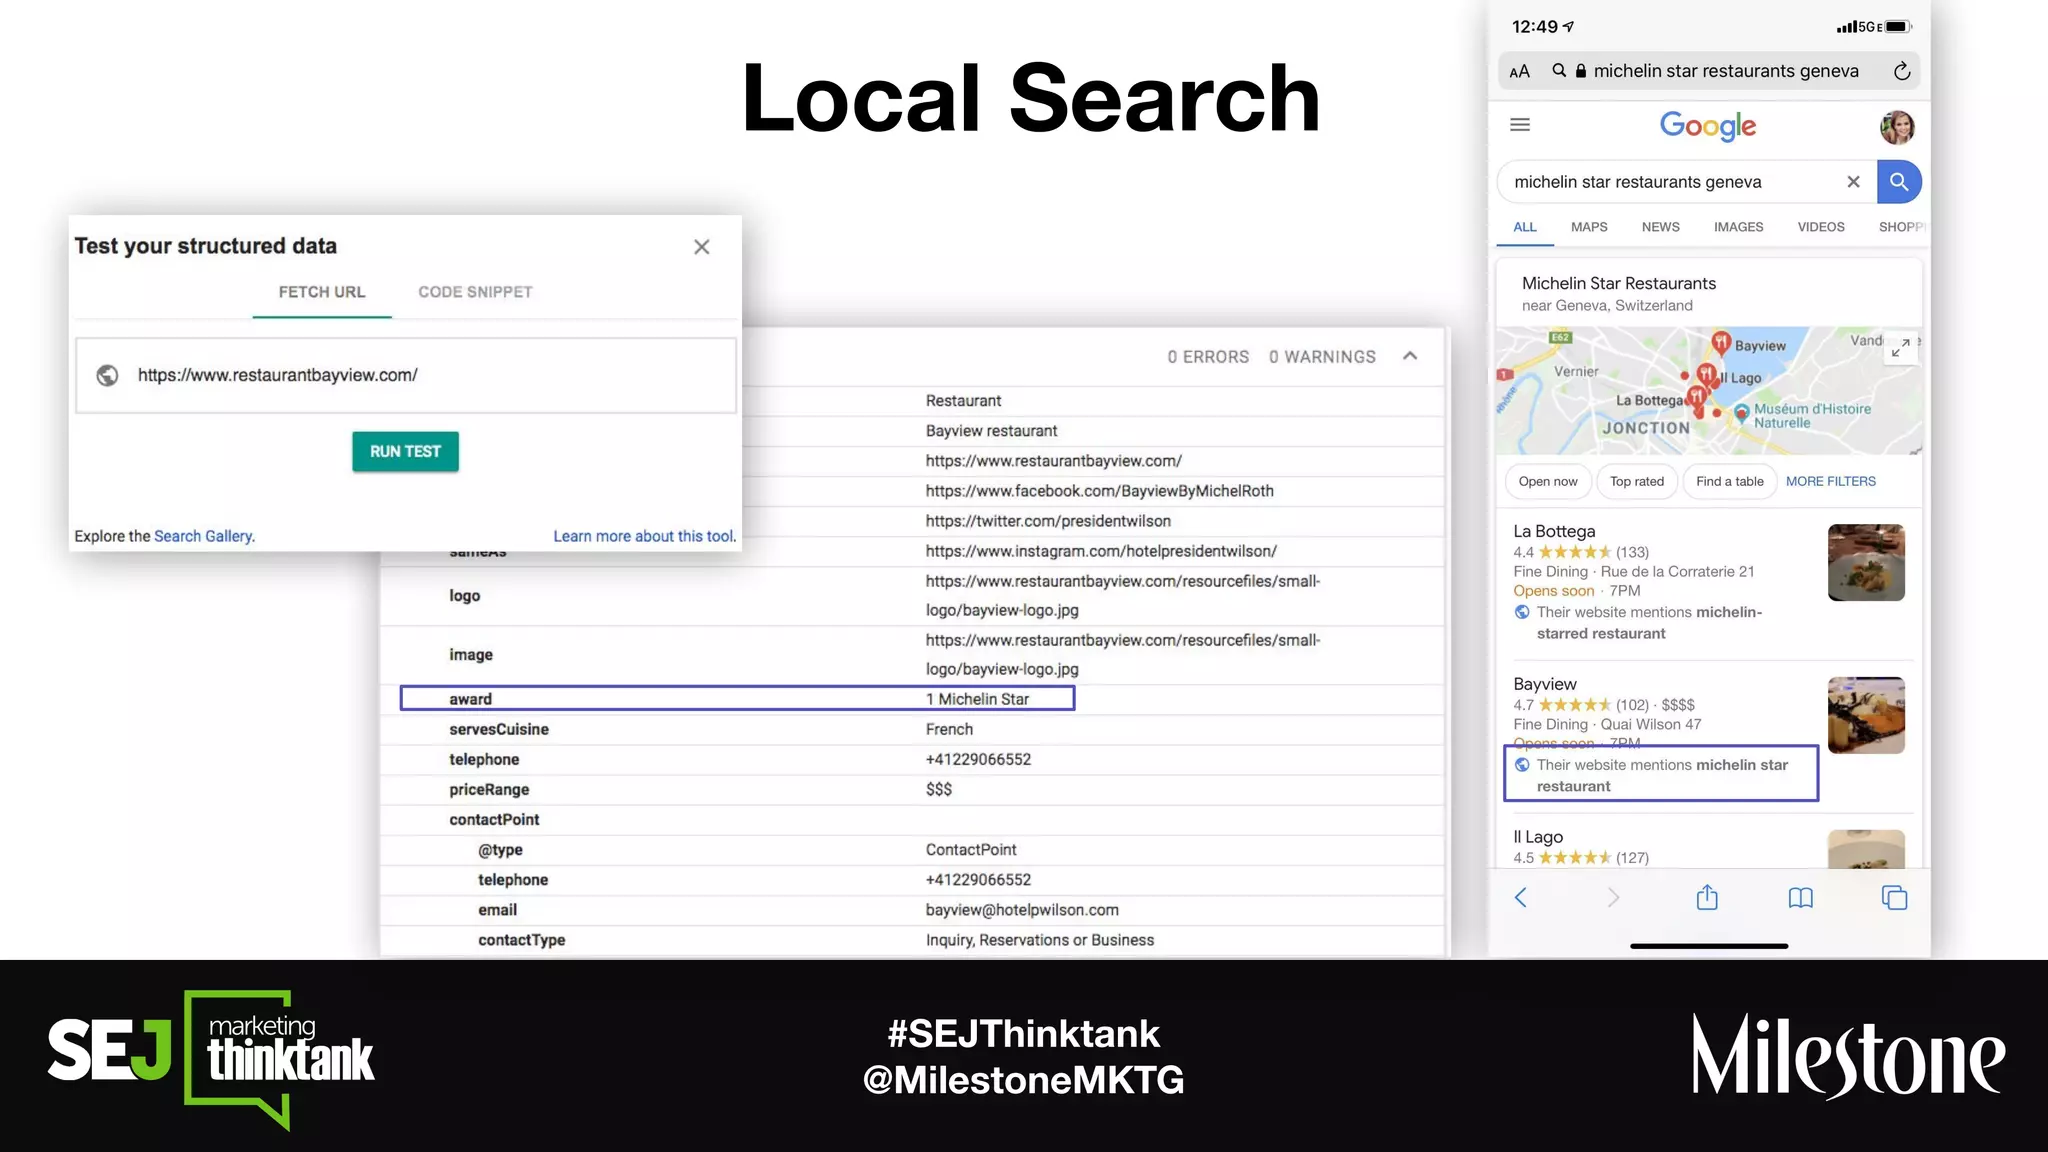Screen dimensions: 2048x1152
Task: Open MORE FILTERS
Action: [x=1830, y=481]
